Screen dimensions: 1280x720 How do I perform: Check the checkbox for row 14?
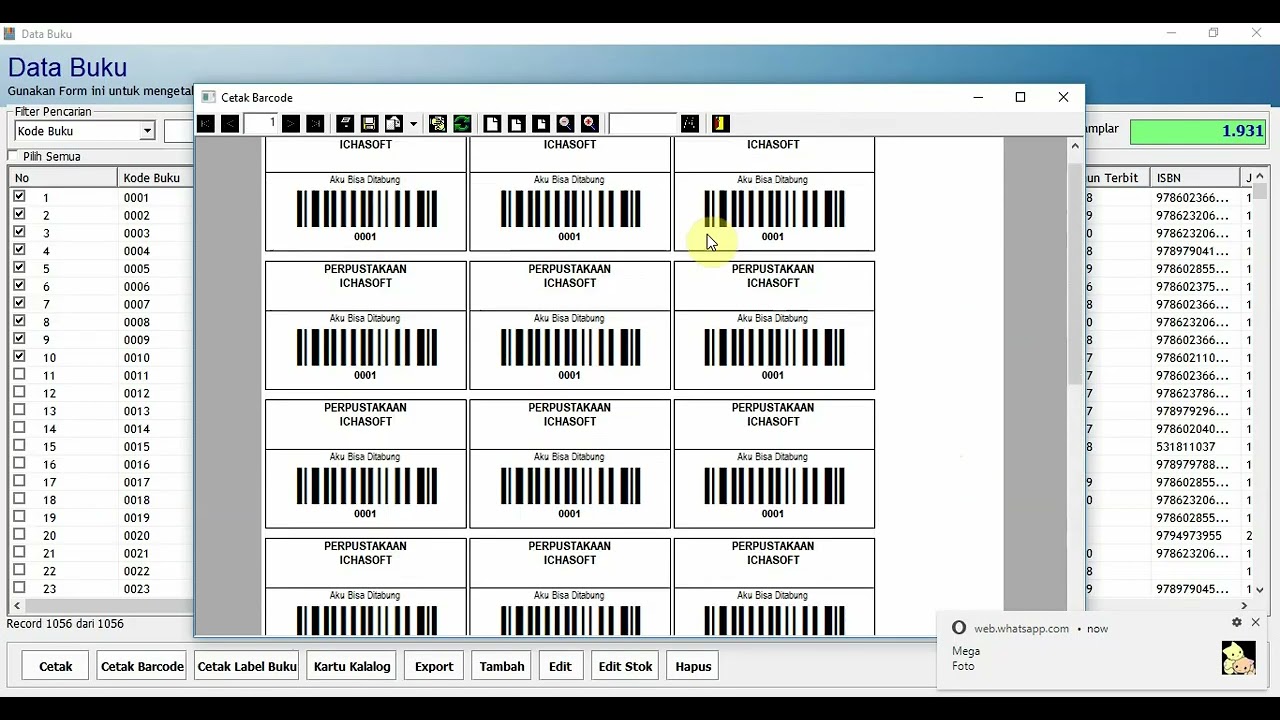coord(19,428)
